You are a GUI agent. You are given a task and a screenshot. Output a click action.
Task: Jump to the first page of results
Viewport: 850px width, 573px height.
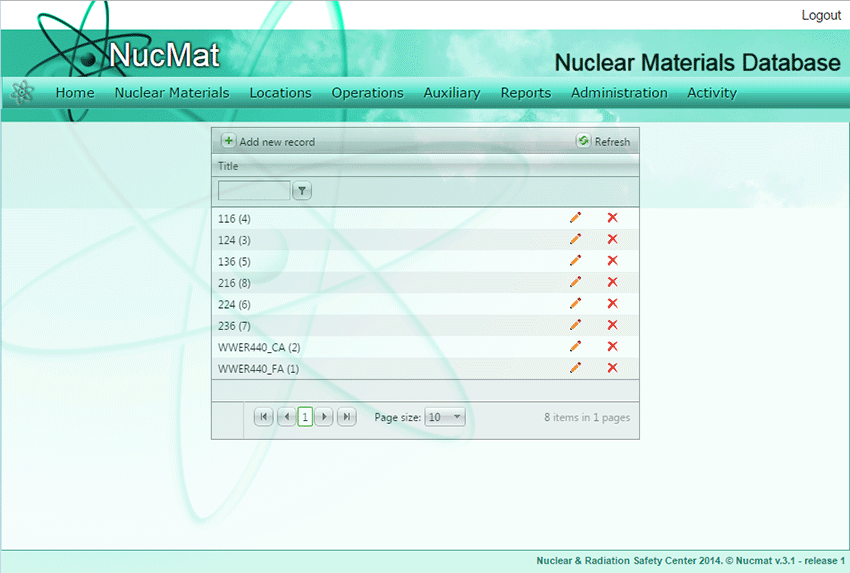click(263, 417)
